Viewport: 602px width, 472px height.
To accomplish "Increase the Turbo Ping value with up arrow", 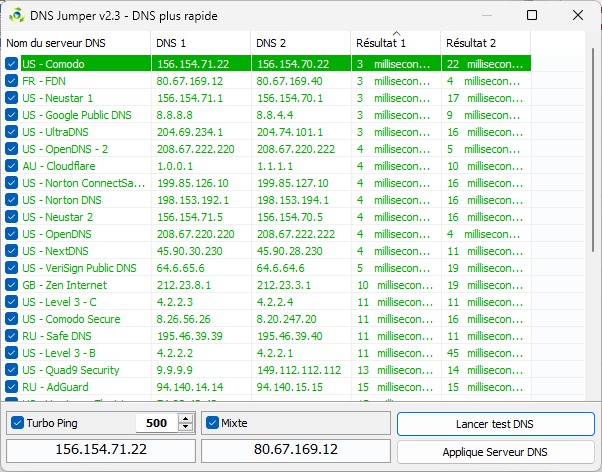I will coord(185,419).
